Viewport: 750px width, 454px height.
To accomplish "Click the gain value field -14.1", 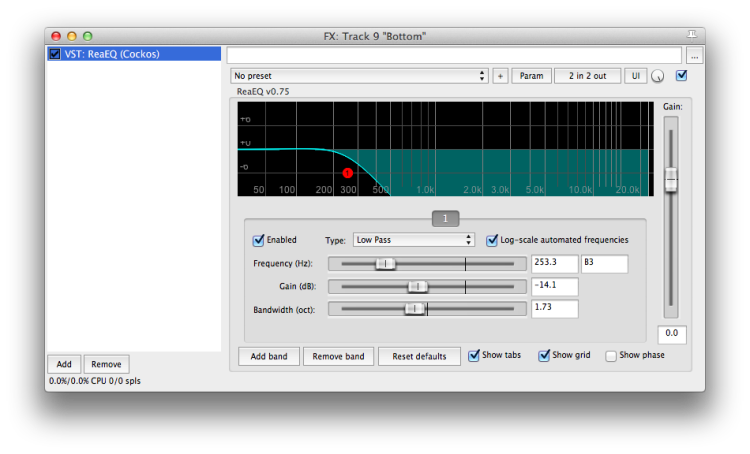I will pos(554,287).
